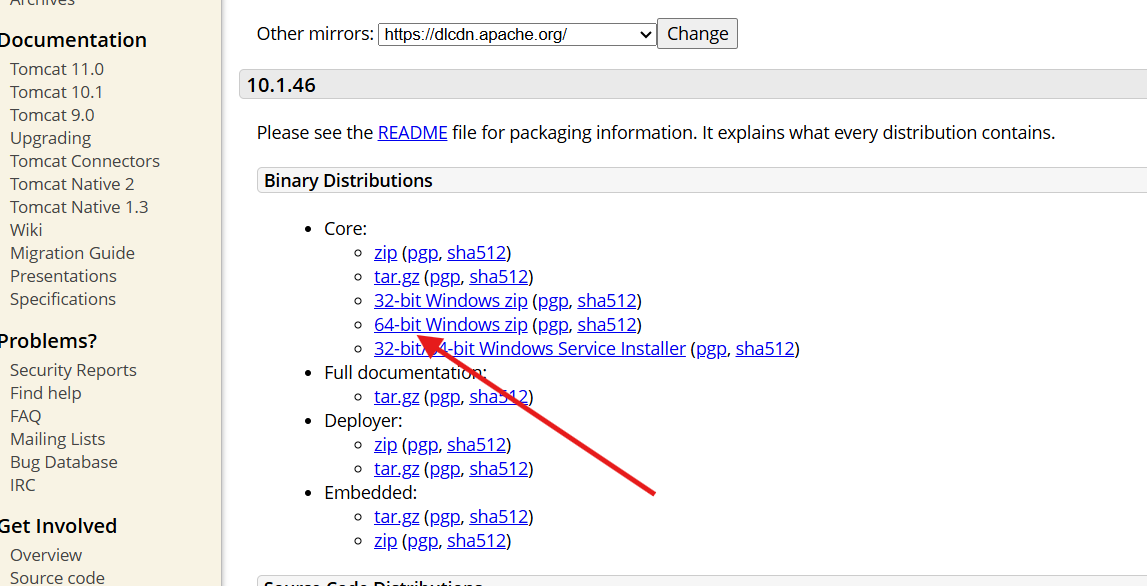This screenshot has width=1147, height=586.
Task: Open pgp signature for 32-bit Windows zip
Action: (553, 301)
